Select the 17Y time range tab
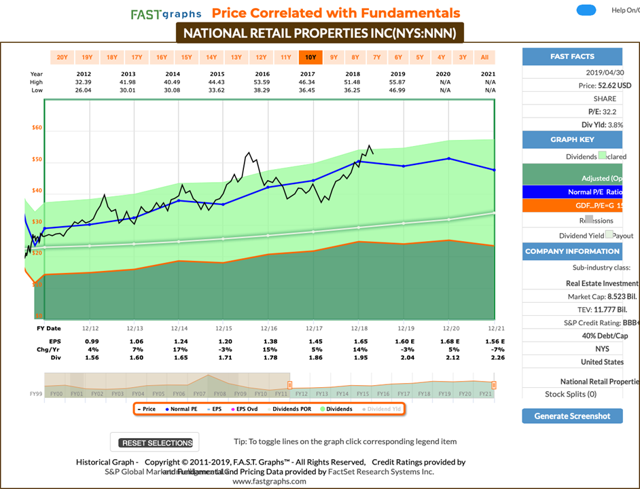 (137, 57)
